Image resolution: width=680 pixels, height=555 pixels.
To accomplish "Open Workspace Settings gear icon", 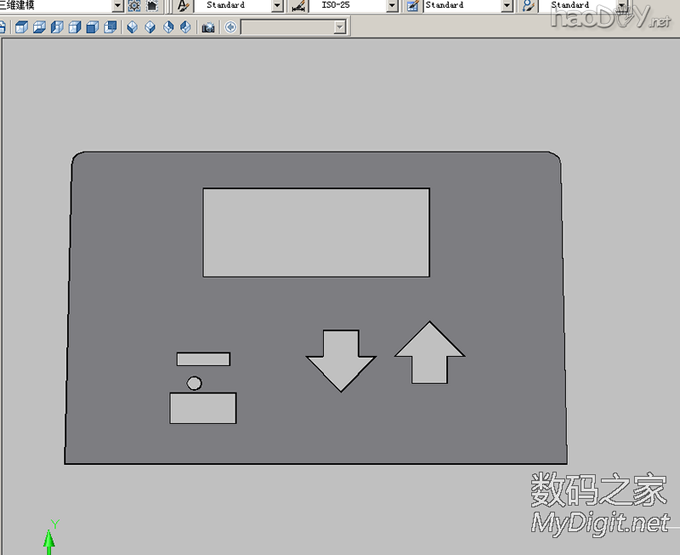I will click(x=134, y=6).
